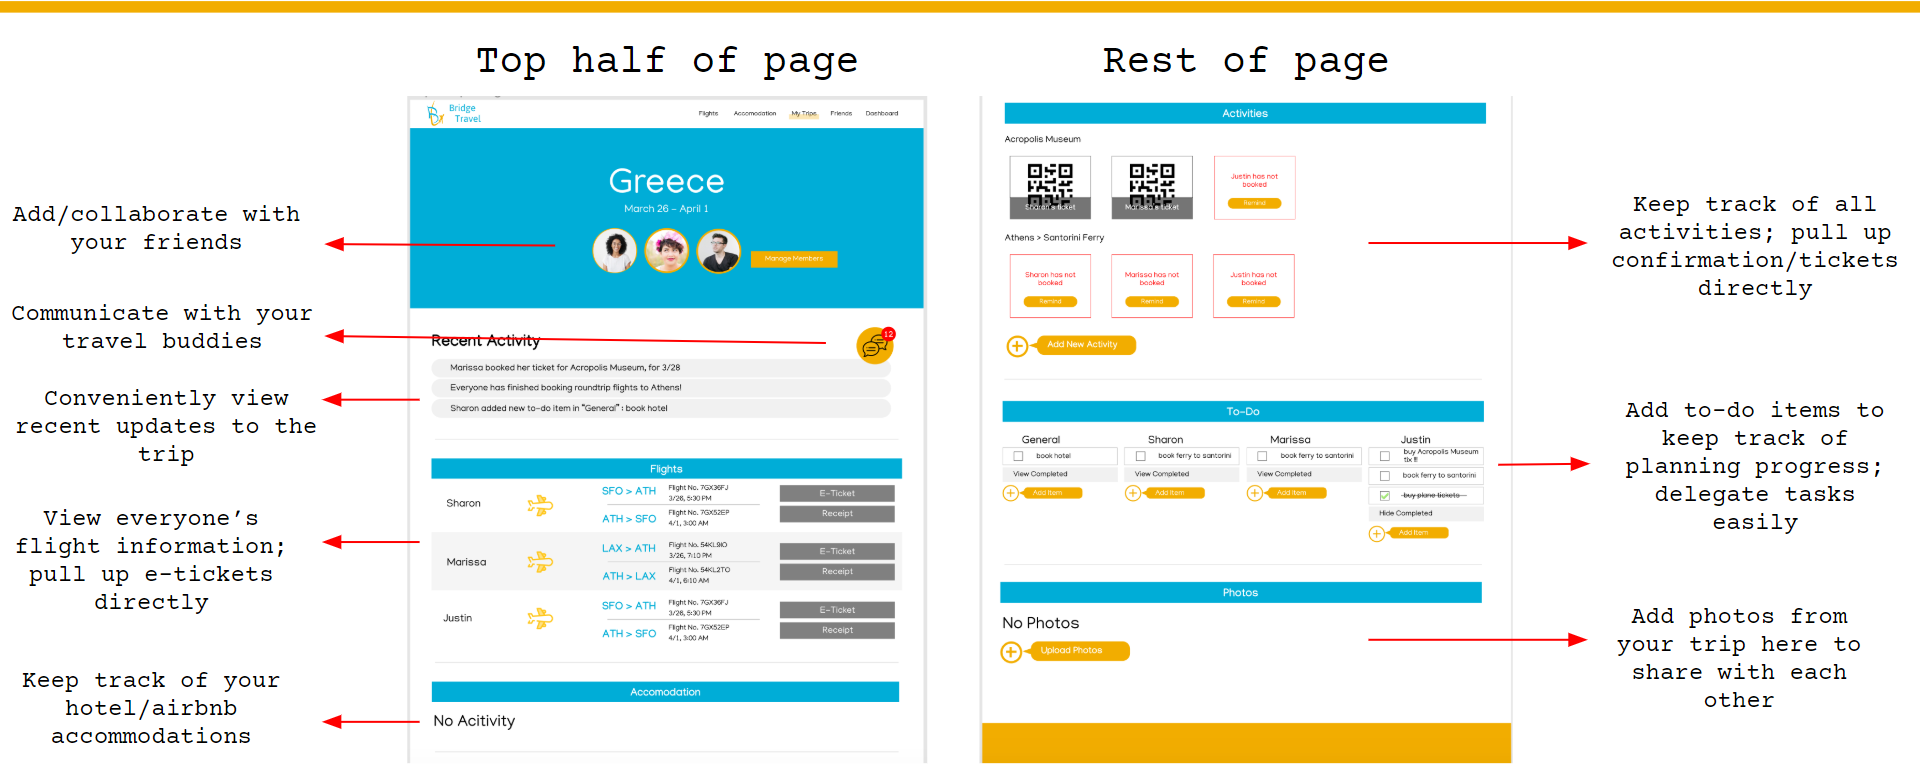Click Justin's yellow airplane icon

[x=540, y=619]
